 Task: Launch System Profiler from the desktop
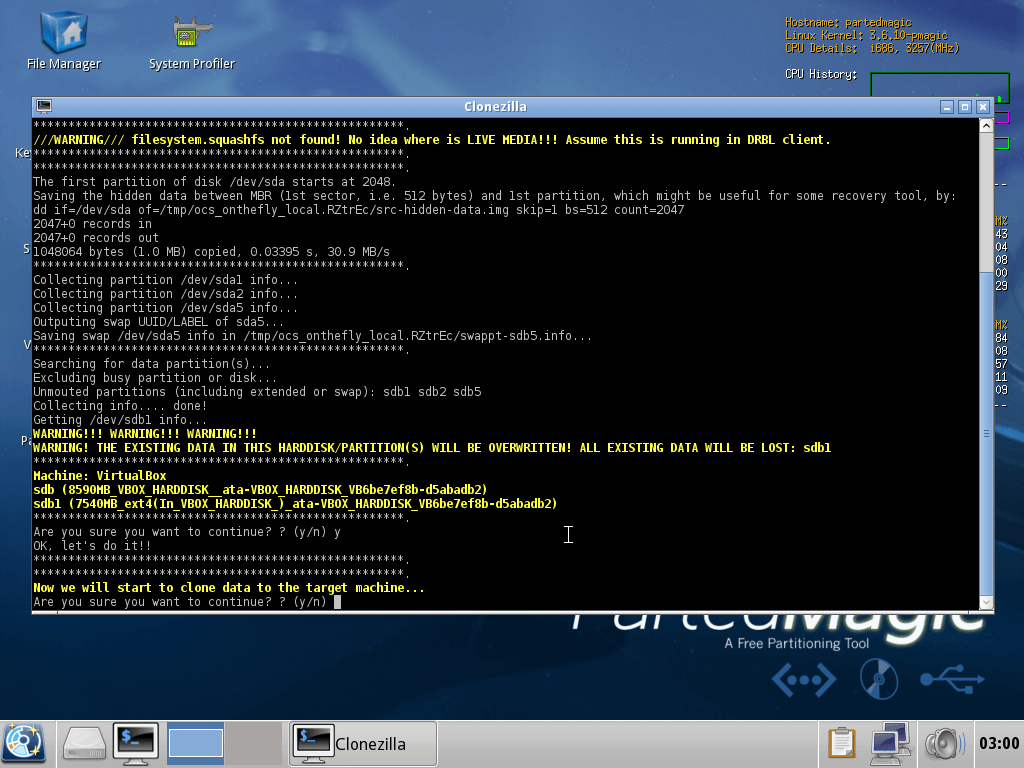coord(191,40)
